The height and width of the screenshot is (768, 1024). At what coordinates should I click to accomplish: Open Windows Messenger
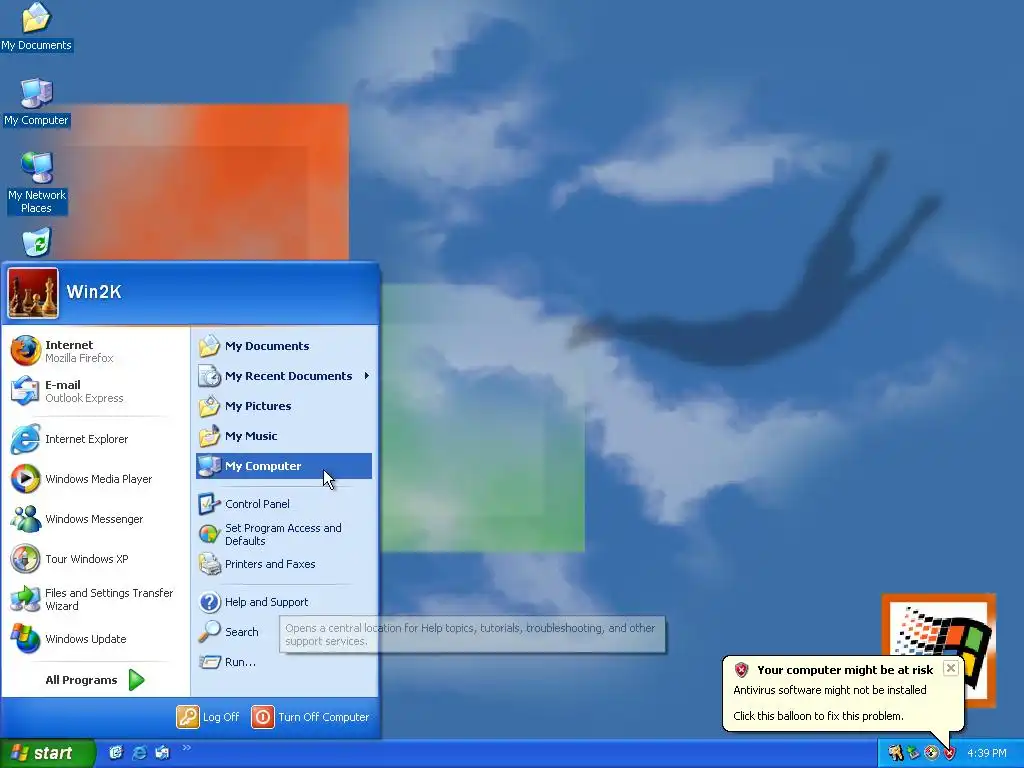pos(95,519)
